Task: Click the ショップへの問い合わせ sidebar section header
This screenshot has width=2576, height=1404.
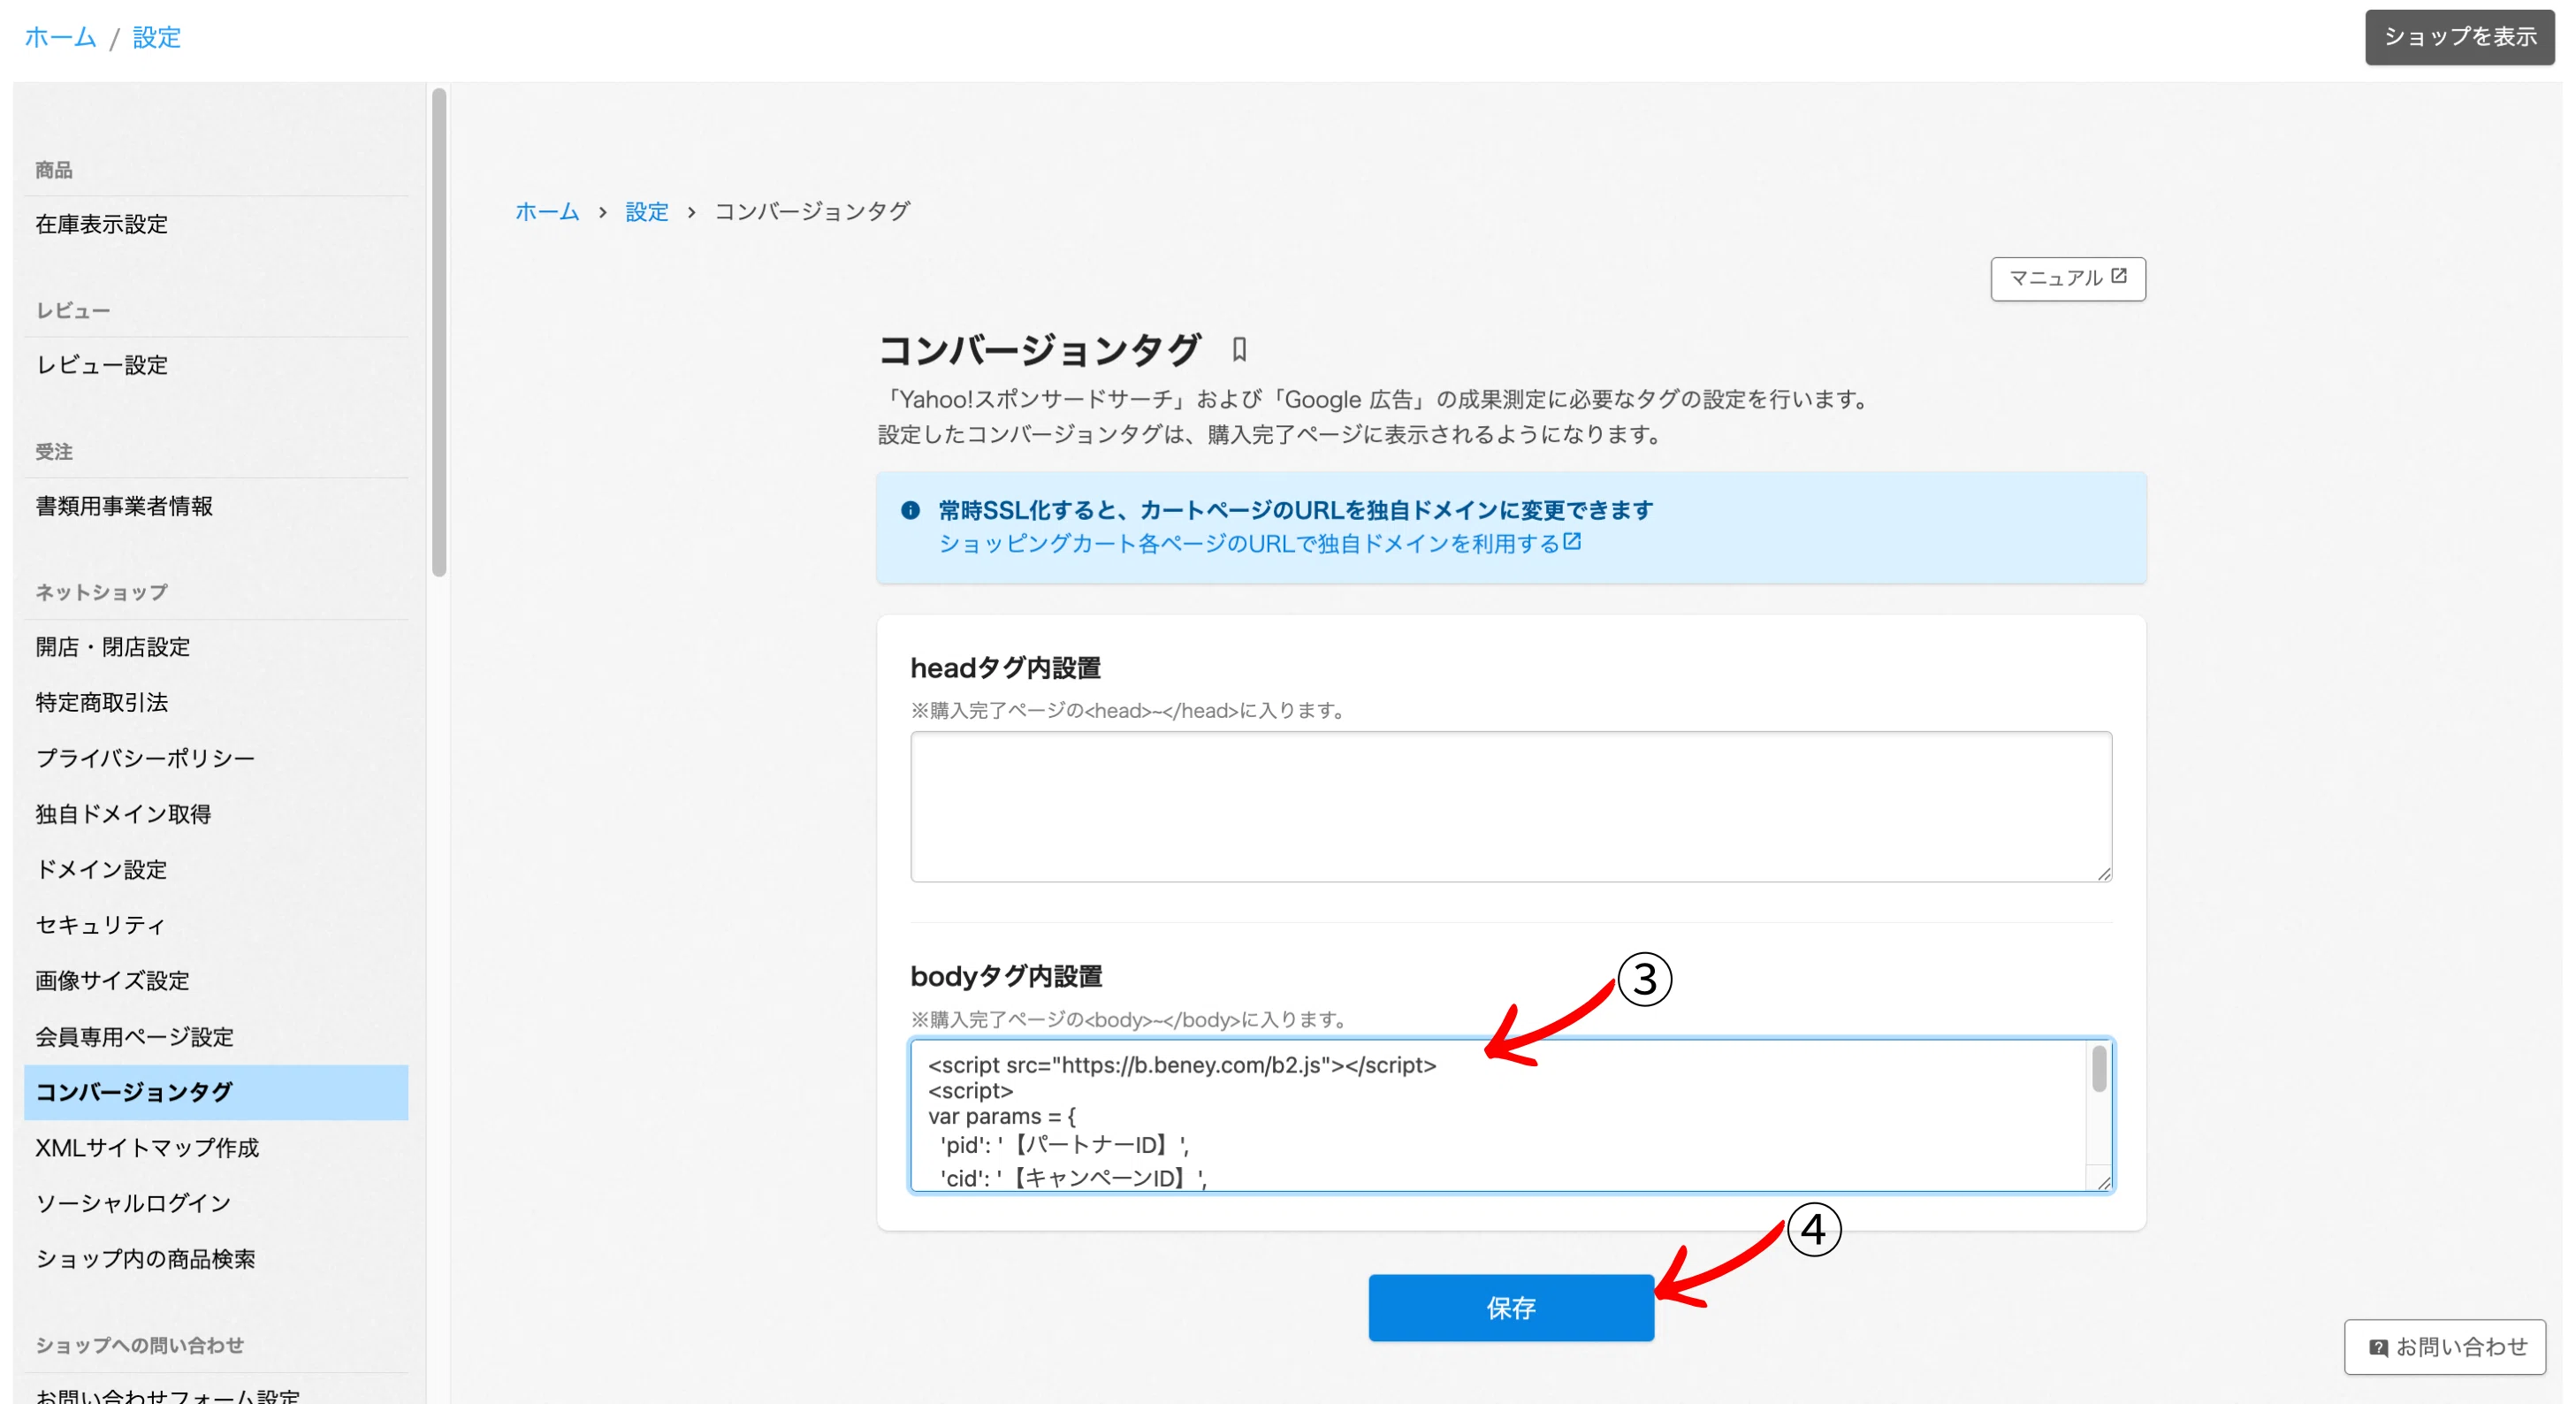Action: point(140,1345)
